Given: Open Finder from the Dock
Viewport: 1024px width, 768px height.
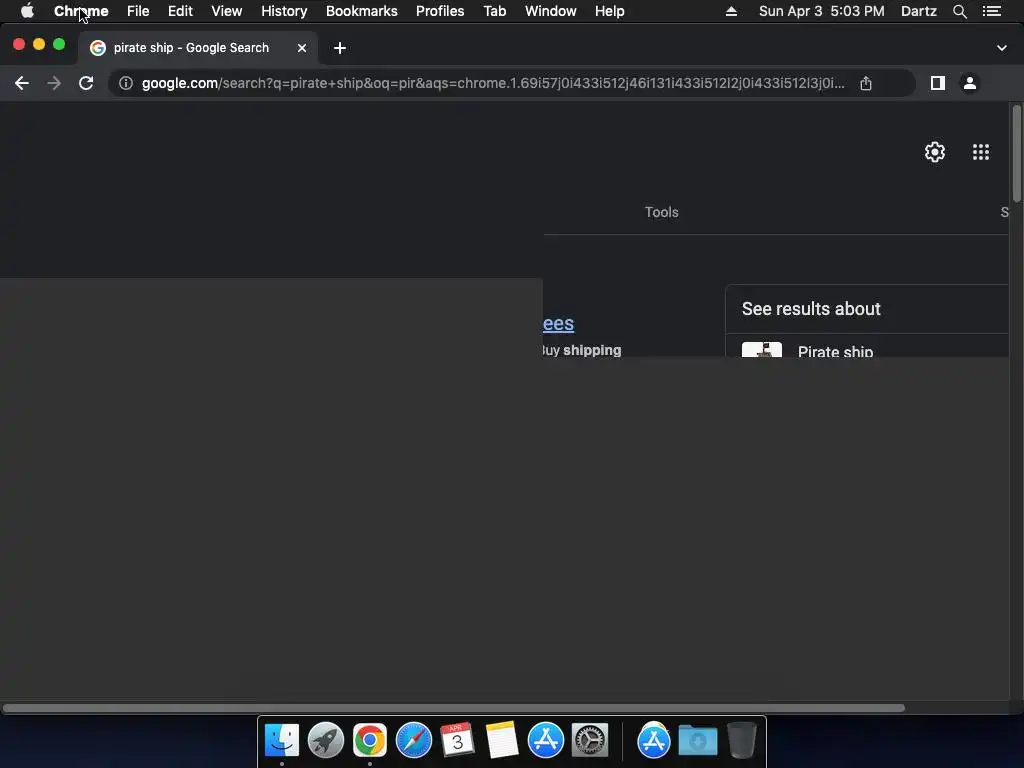Looking at the screenshot, I should coord(282,740).
